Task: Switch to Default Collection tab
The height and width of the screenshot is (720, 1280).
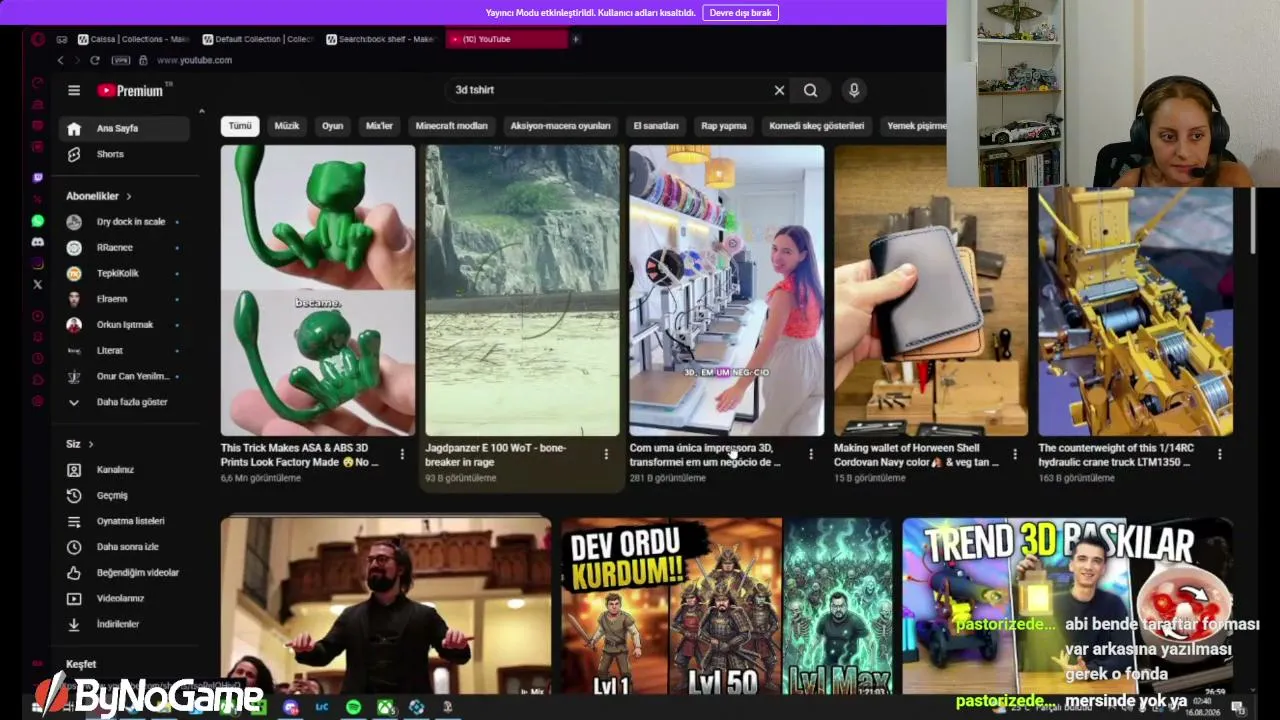Action: tap(258, 39)
